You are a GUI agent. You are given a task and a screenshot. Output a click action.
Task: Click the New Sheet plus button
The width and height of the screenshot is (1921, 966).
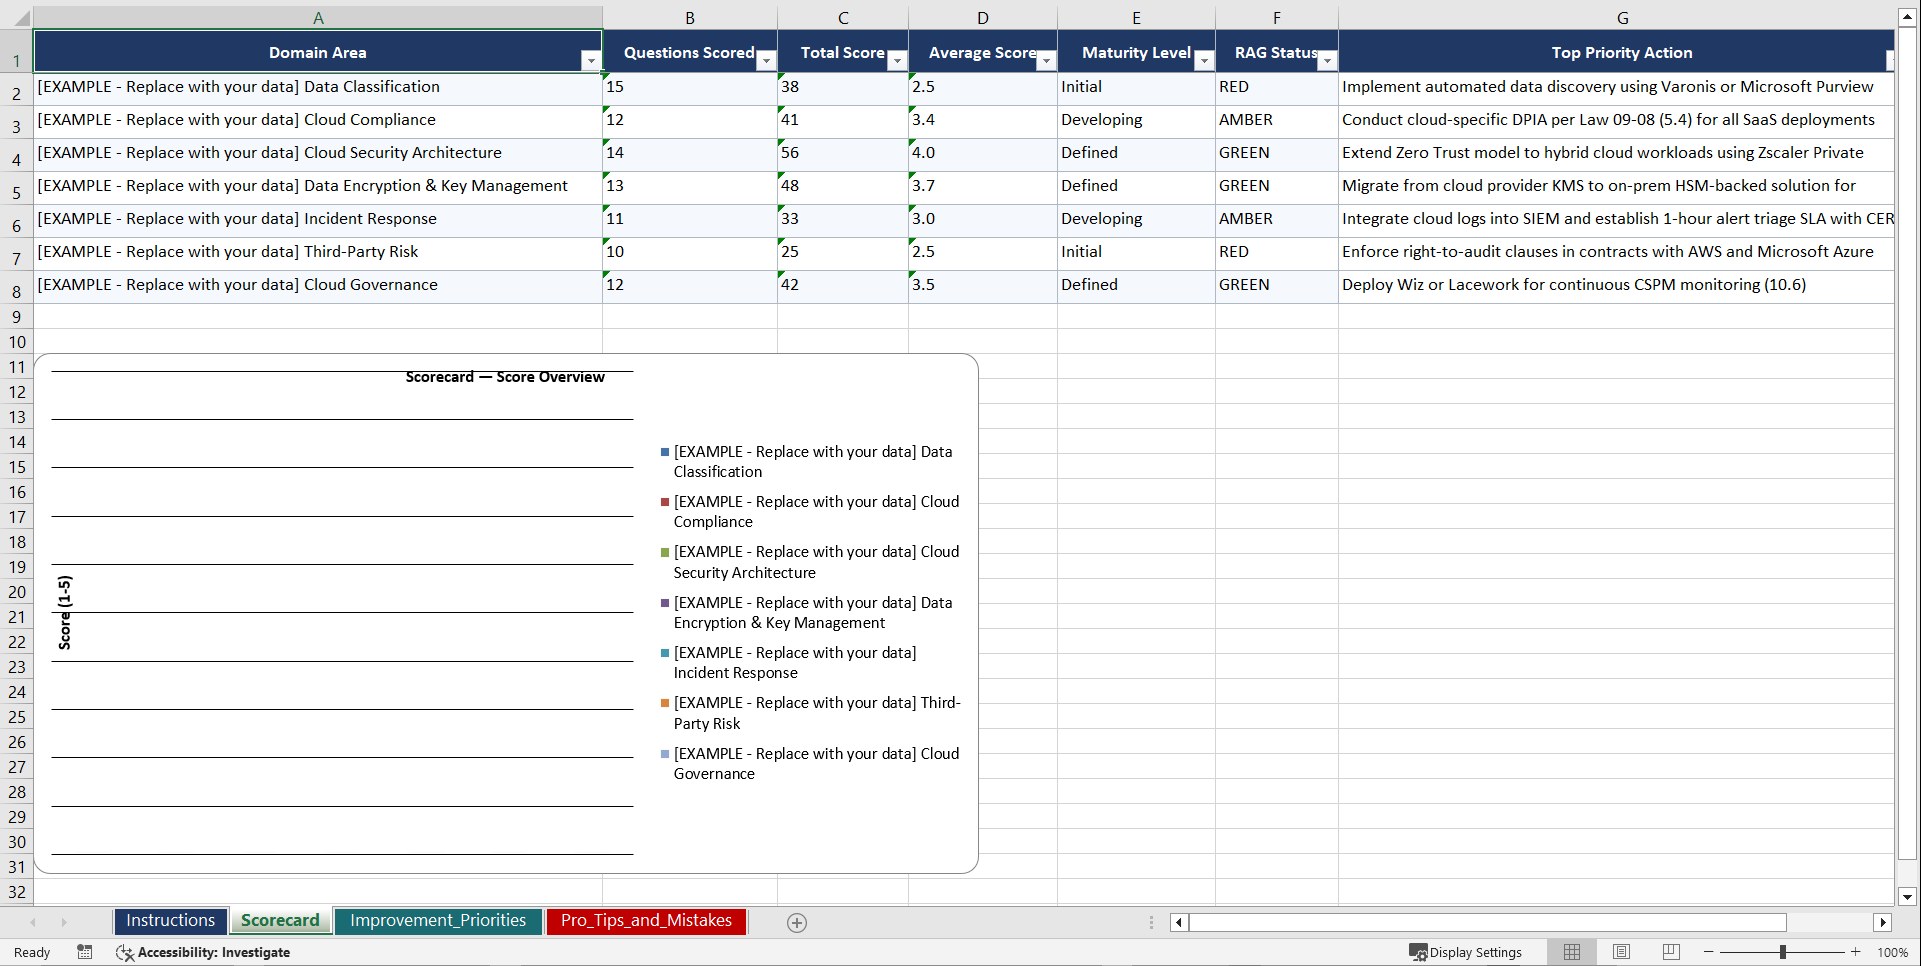point(796,923)
